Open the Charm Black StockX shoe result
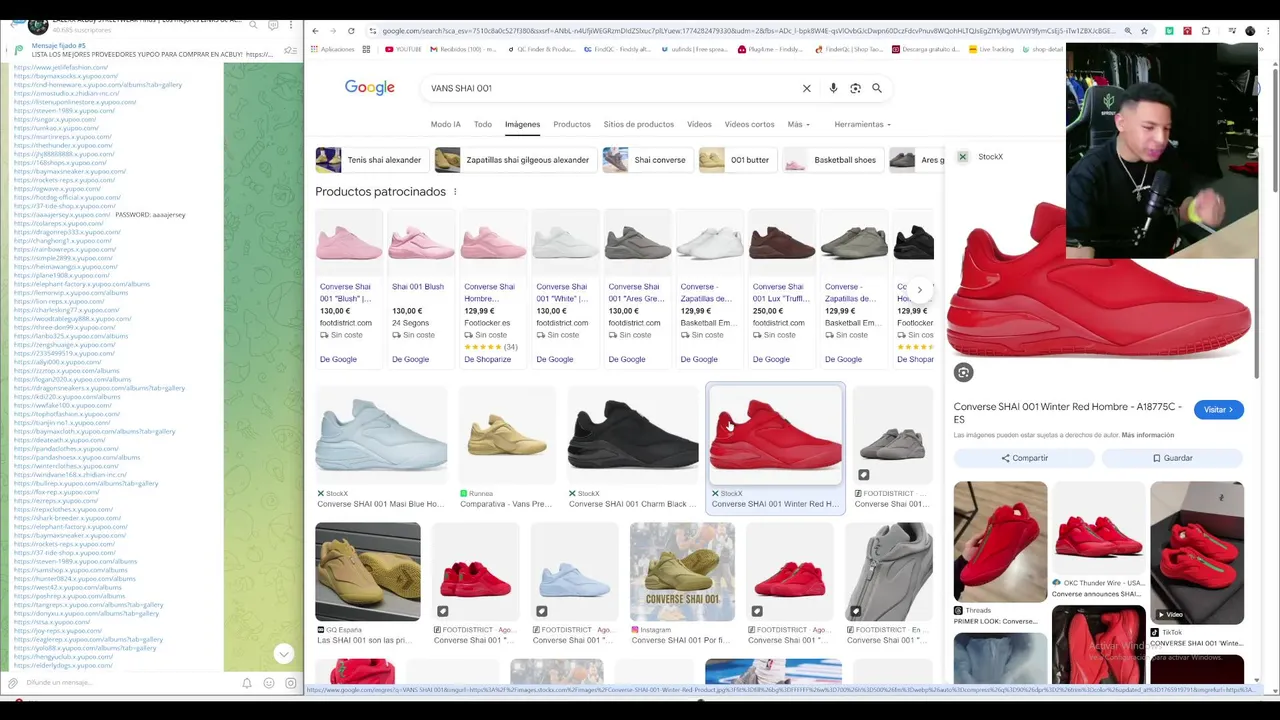This screenshot has width=1280, height=720. (633, 447)
